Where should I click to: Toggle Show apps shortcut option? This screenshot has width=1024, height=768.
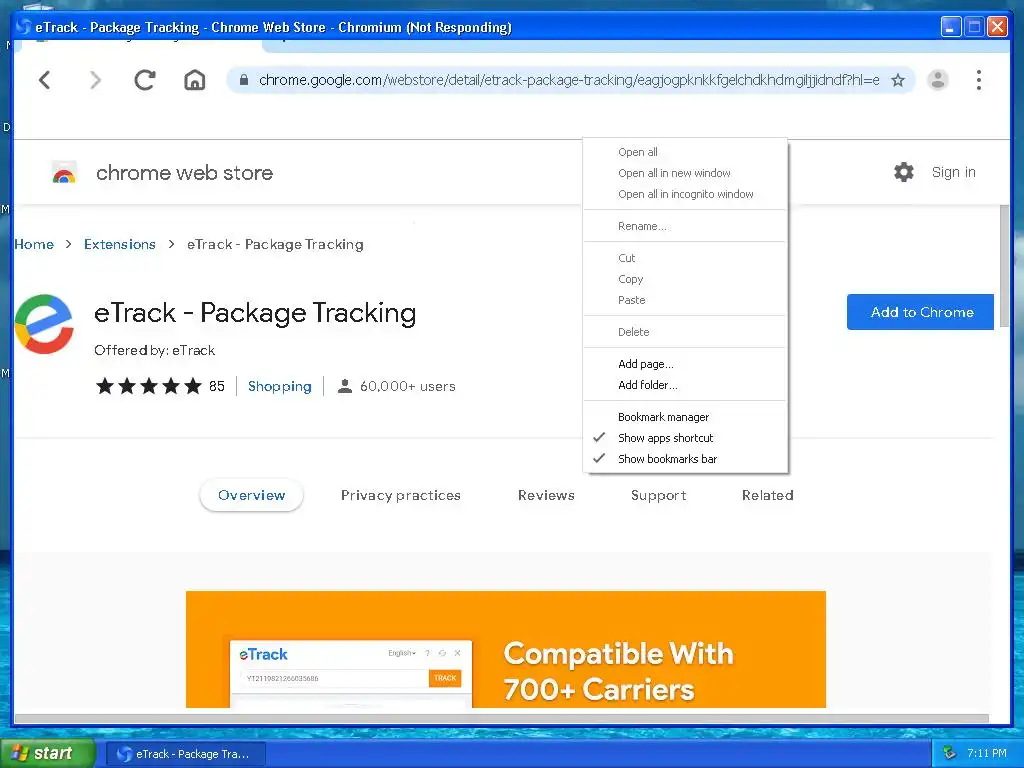[685, 438]
